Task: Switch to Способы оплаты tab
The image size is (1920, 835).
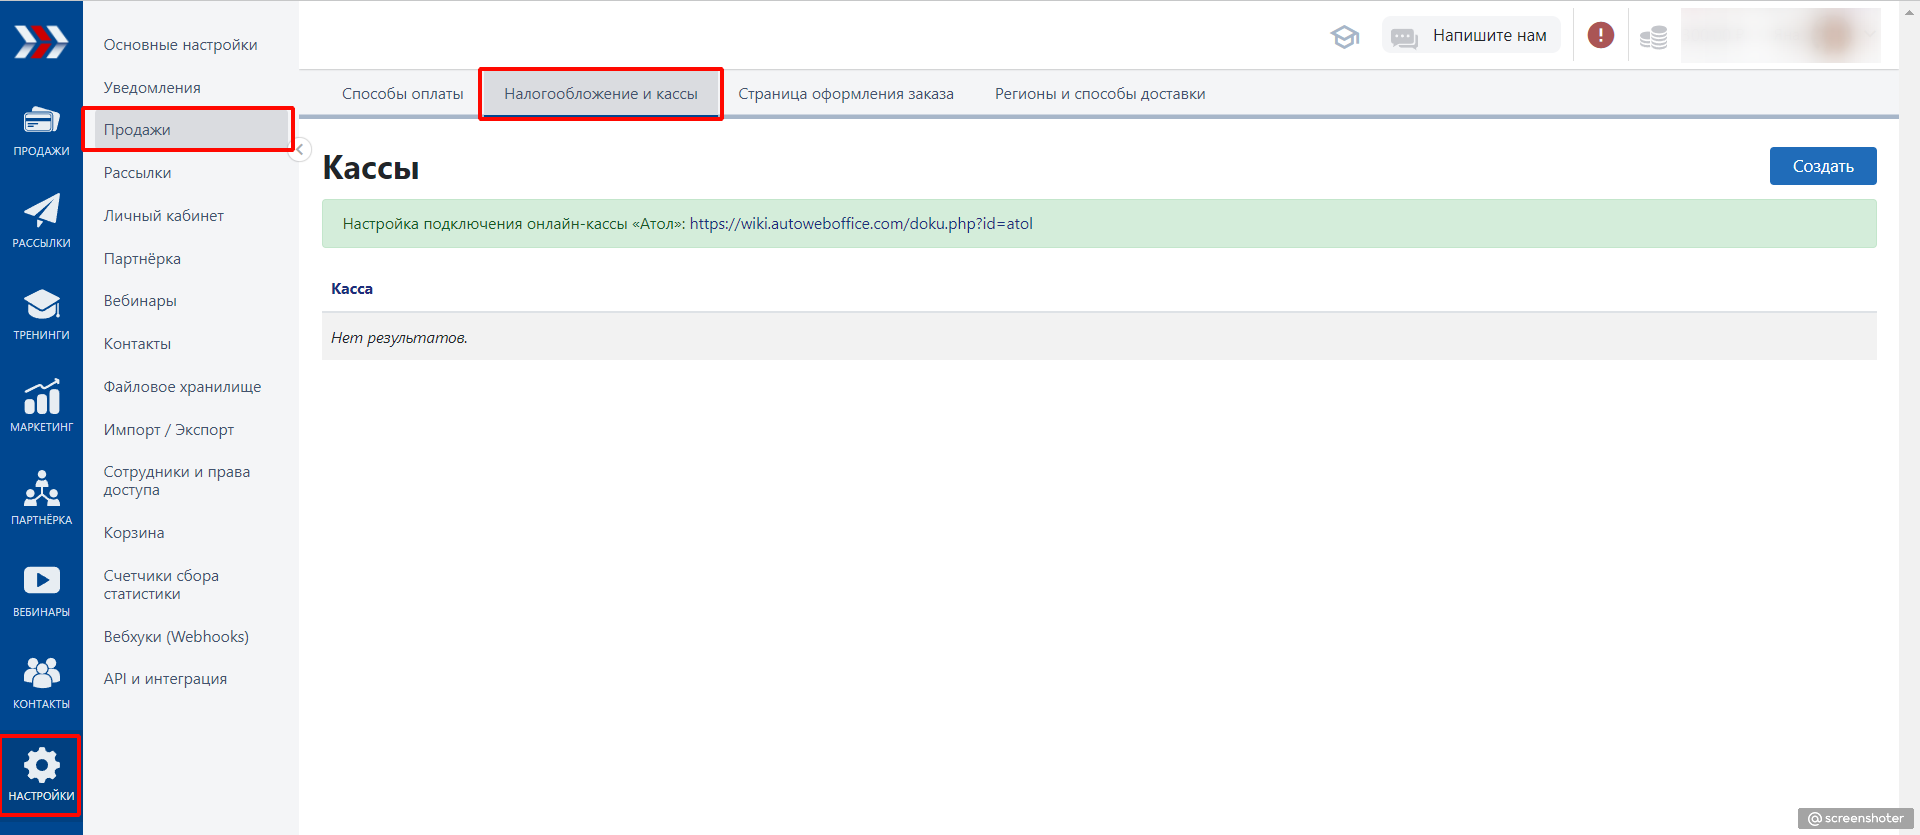Action: 402,94
